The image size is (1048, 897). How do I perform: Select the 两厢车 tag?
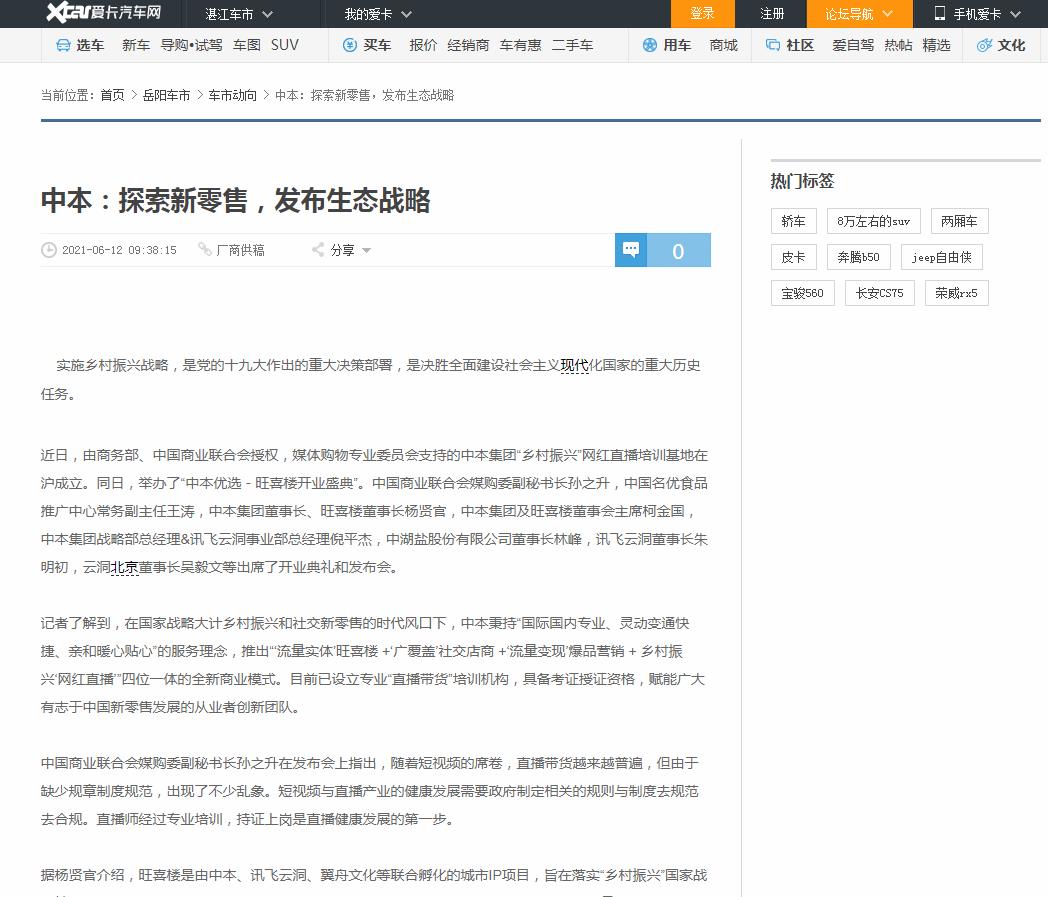pyautogui.click(x=959, y=221)
